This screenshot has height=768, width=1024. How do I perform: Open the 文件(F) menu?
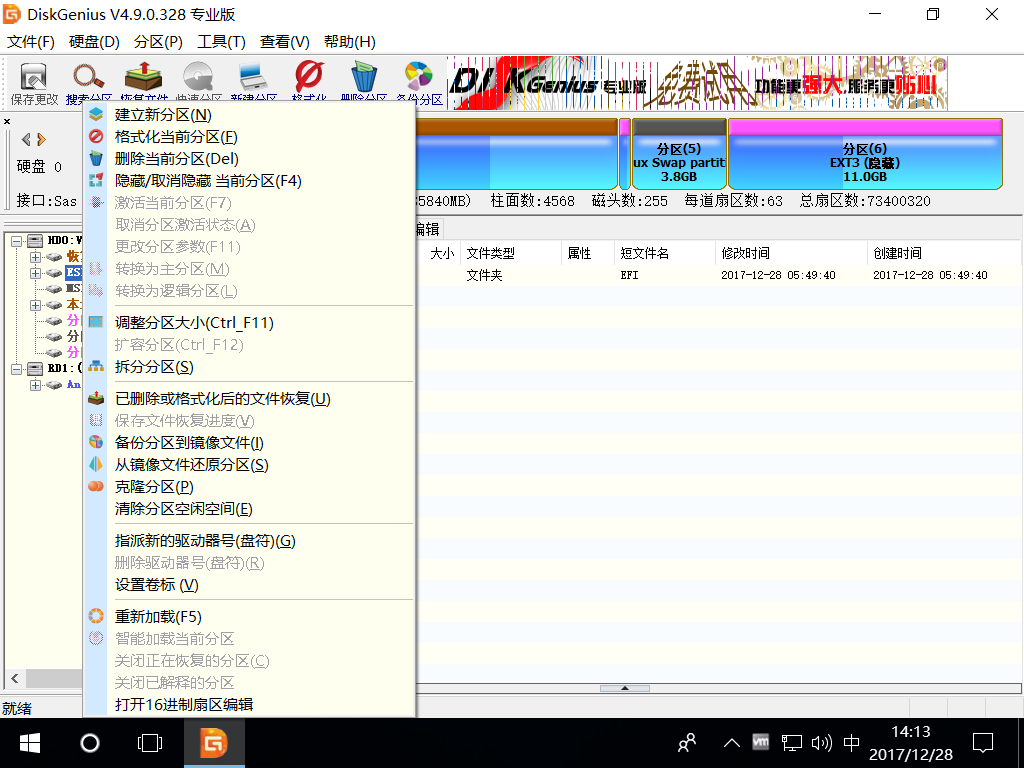click(31, 42)
